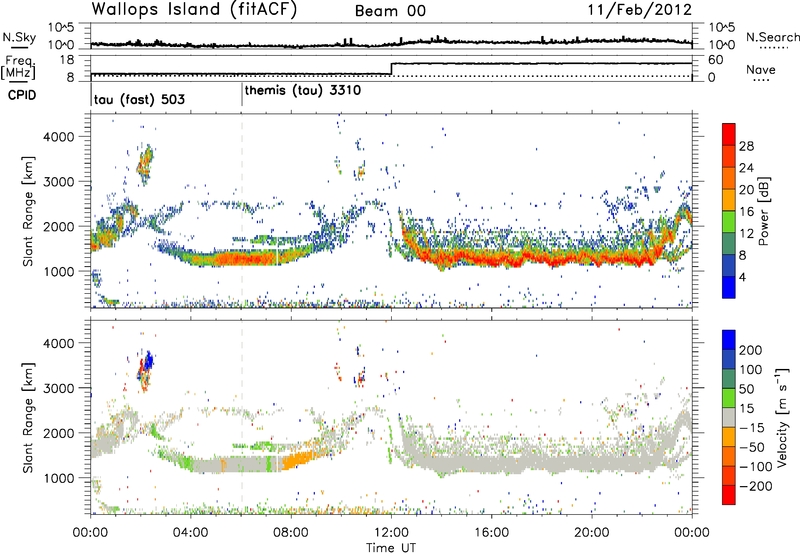This screenshot has width=800, height=554.
Task: Click the 'CPID' label
Action: (22, 95)
